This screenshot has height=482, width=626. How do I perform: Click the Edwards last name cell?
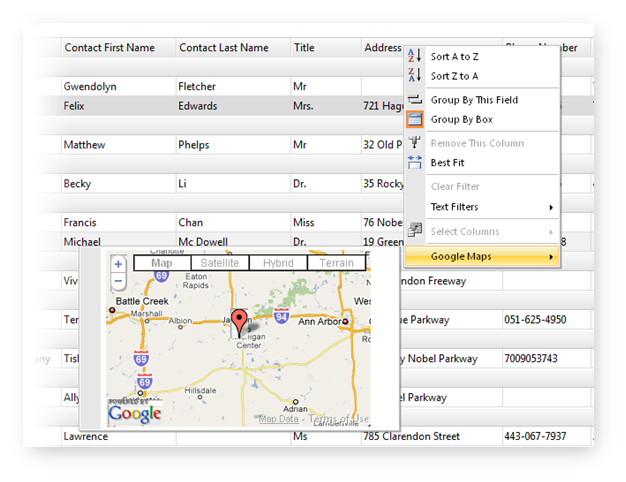click(233, 106)
